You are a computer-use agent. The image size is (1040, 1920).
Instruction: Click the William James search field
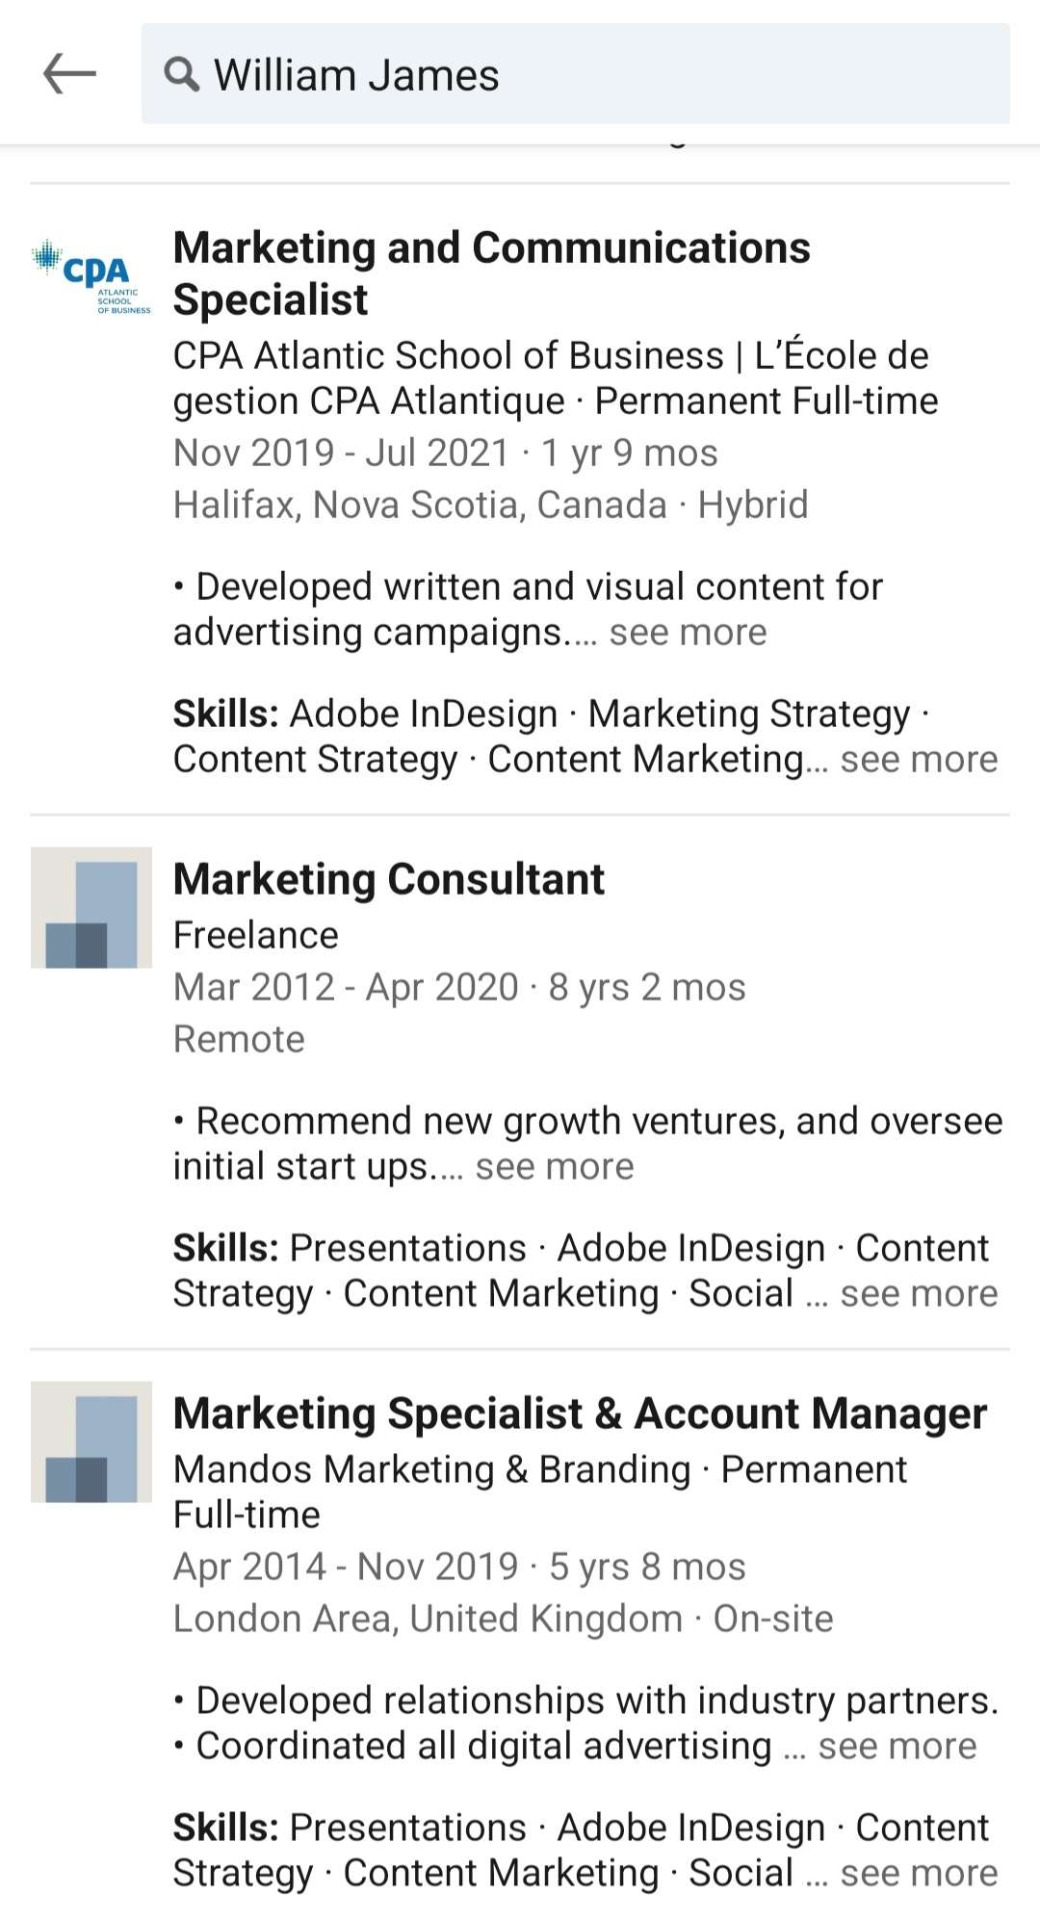[576, 74]
